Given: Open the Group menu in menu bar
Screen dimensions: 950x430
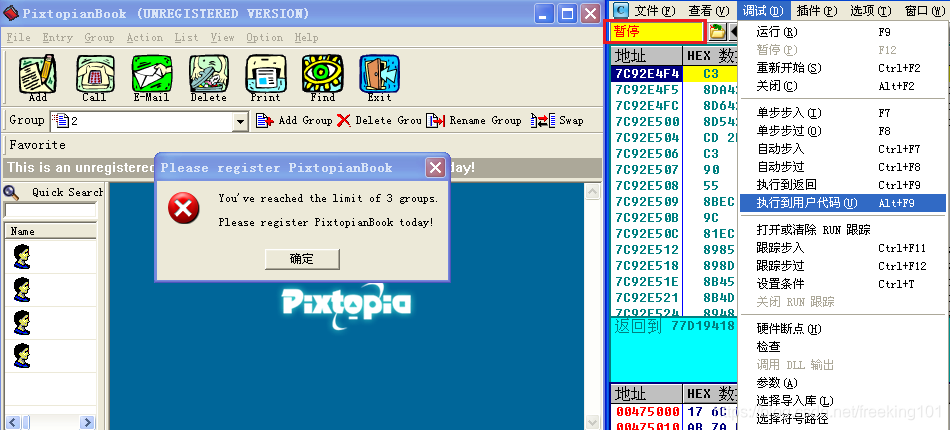Looking at the screenshot, I should point(99,38).
